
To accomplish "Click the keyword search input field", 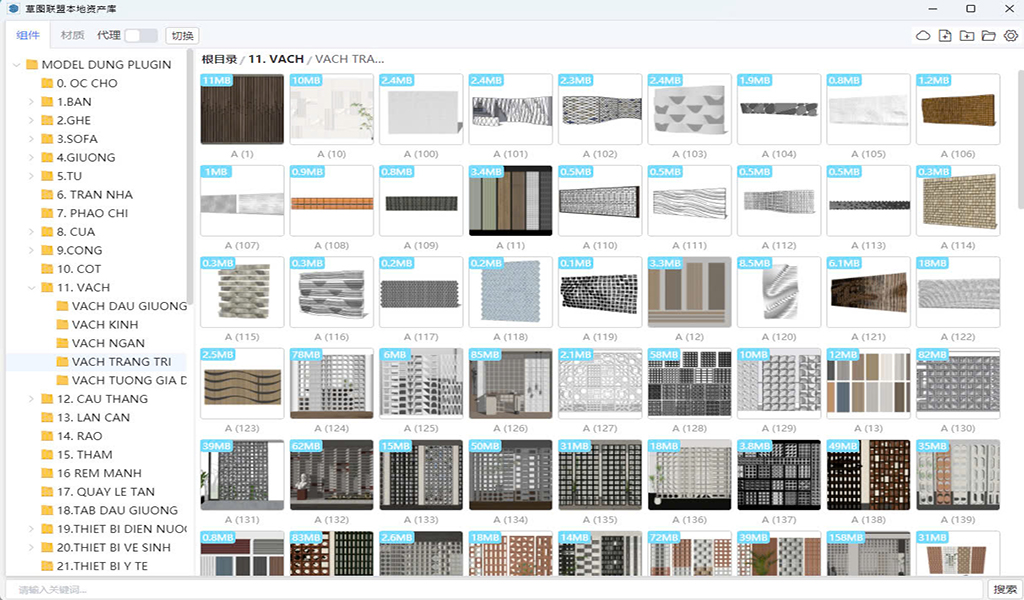I will (x=495, y=589).
